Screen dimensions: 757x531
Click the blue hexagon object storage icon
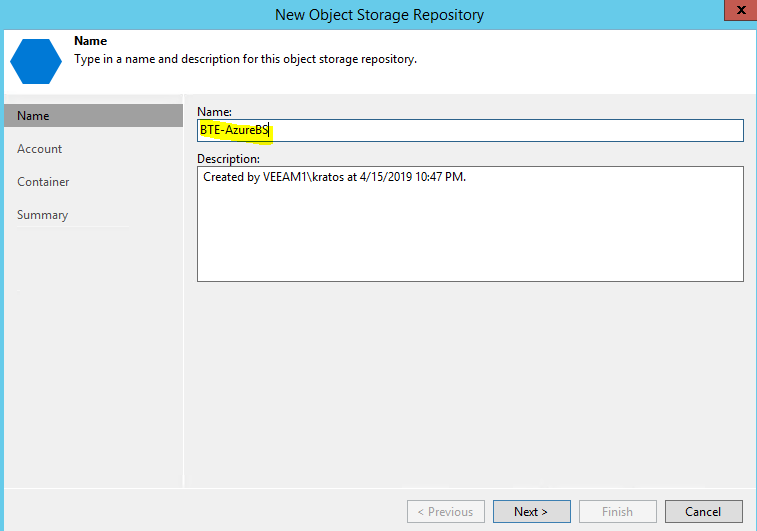coord(36,61)
